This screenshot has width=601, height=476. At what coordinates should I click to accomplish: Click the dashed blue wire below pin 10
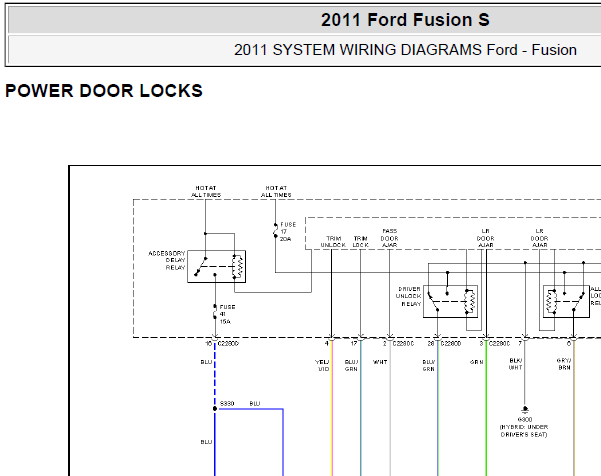pyautogui.click(x=215, y=374)
